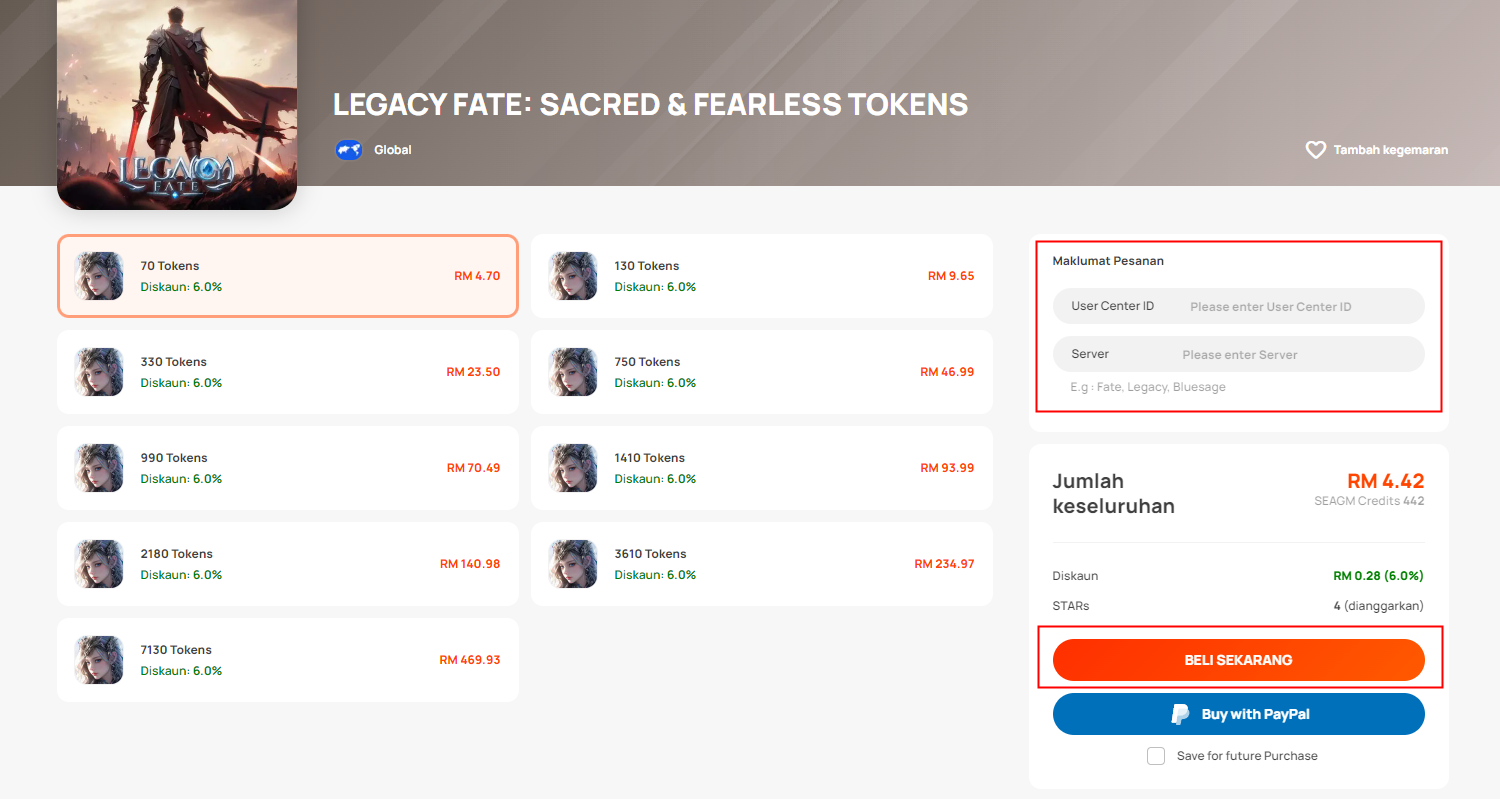Click the Buy with PayPal button
The image size is (1500, 799).
click(x=1239, y=714)
